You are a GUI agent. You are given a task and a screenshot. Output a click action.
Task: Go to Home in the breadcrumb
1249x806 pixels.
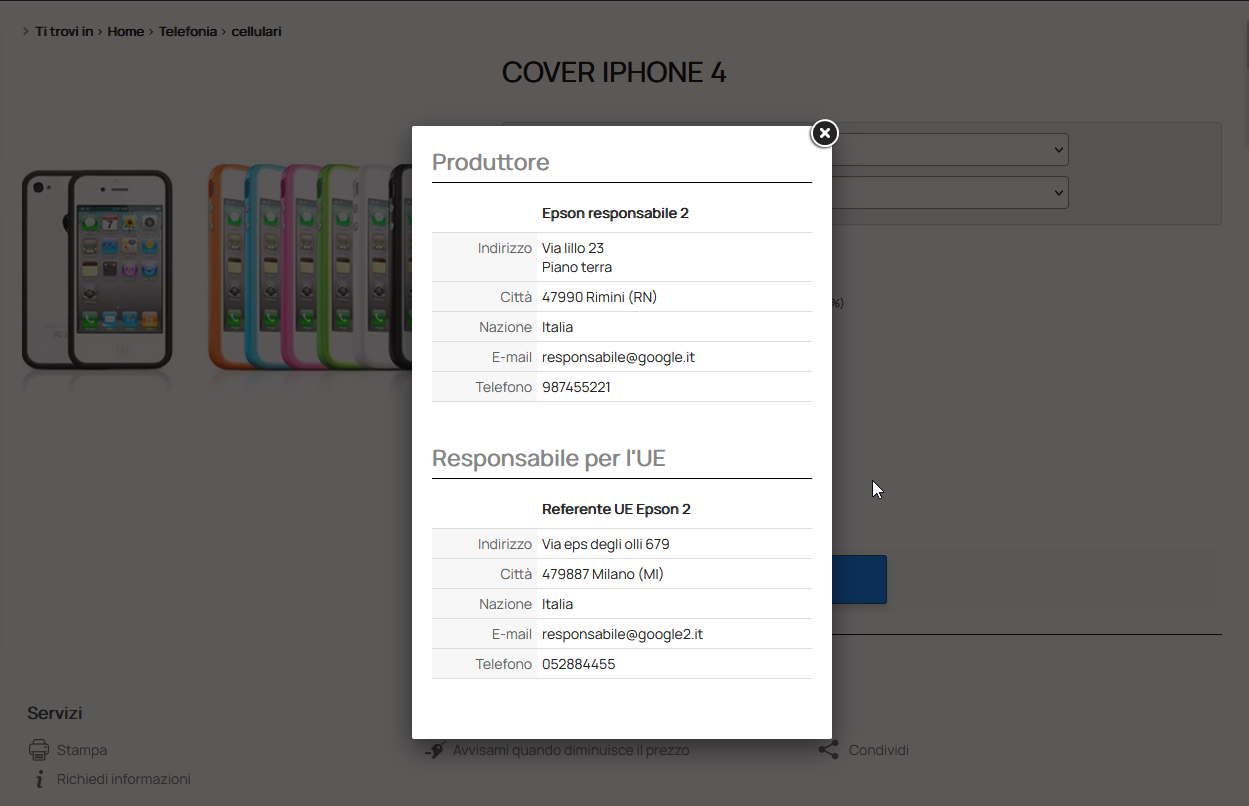point(126,32)
